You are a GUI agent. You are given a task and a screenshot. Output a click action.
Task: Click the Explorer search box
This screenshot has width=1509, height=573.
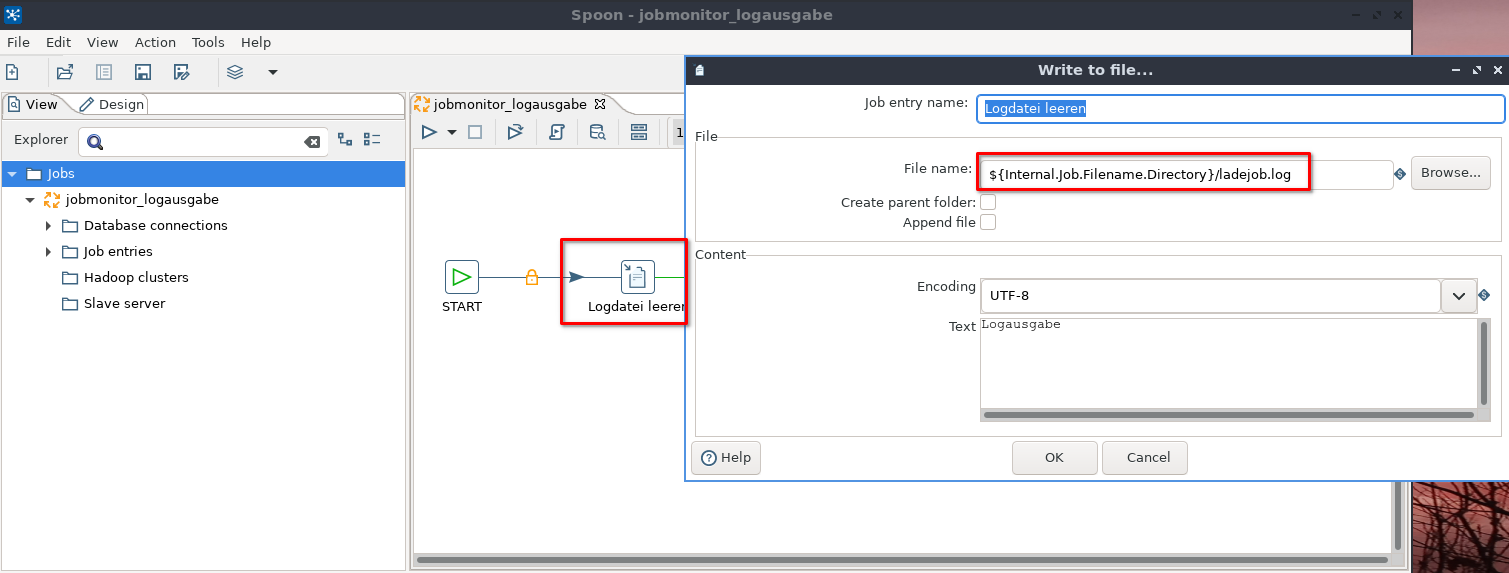(x=204, y=142)
